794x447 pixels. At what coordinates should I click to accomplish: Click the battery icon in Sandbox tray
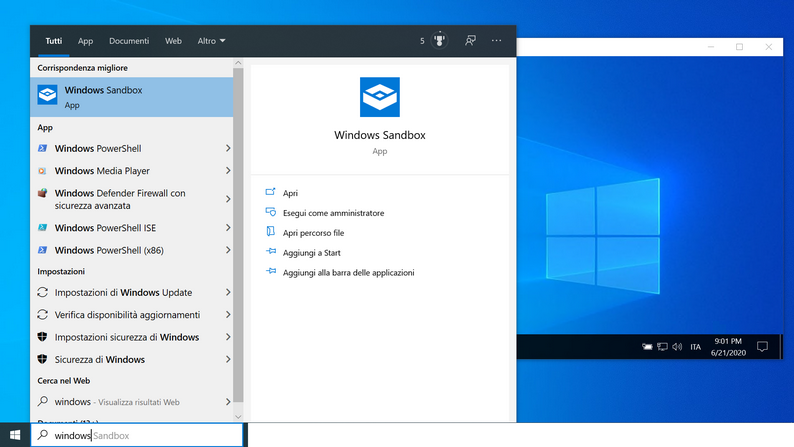647,347
